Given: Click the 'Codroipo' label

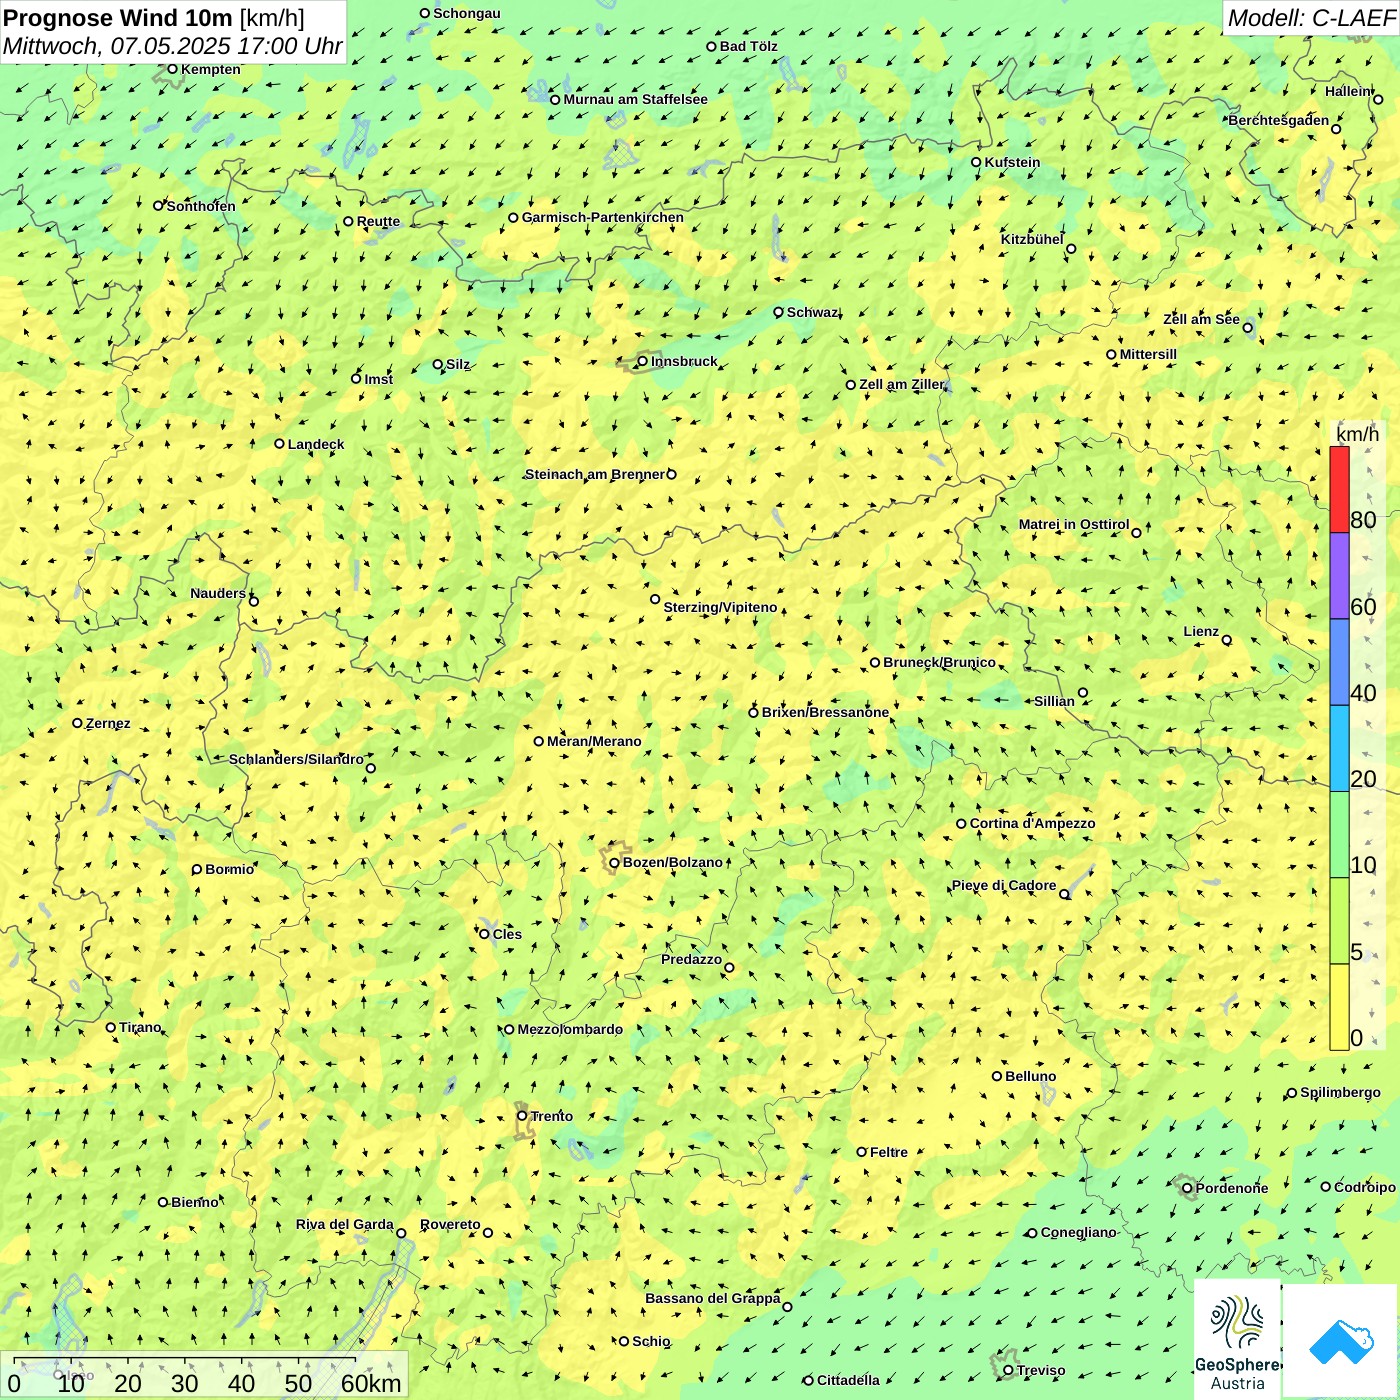Looking at the screenshot, I should tap(1365, 1188).
